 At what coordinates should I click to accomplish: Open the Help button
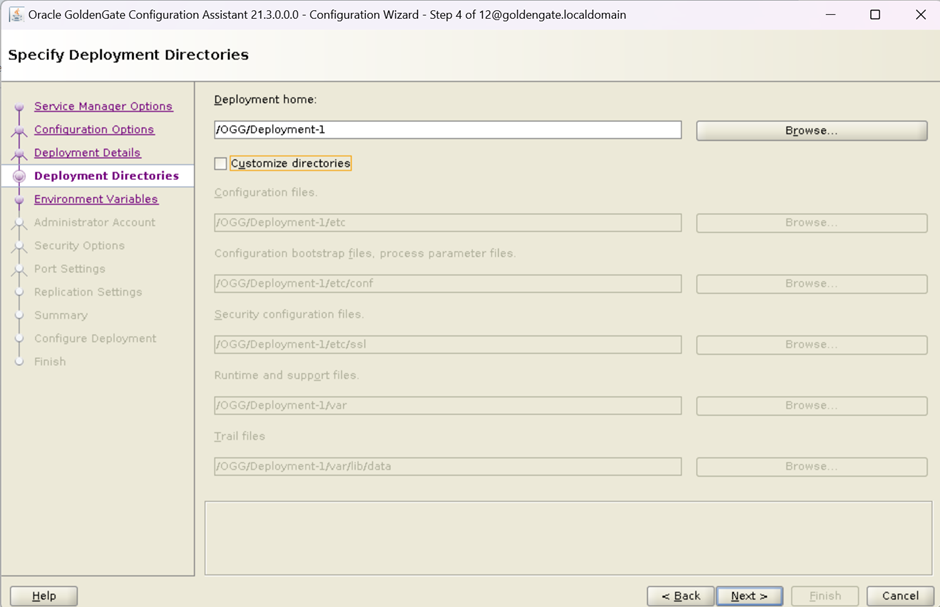(x=44, y=596)
